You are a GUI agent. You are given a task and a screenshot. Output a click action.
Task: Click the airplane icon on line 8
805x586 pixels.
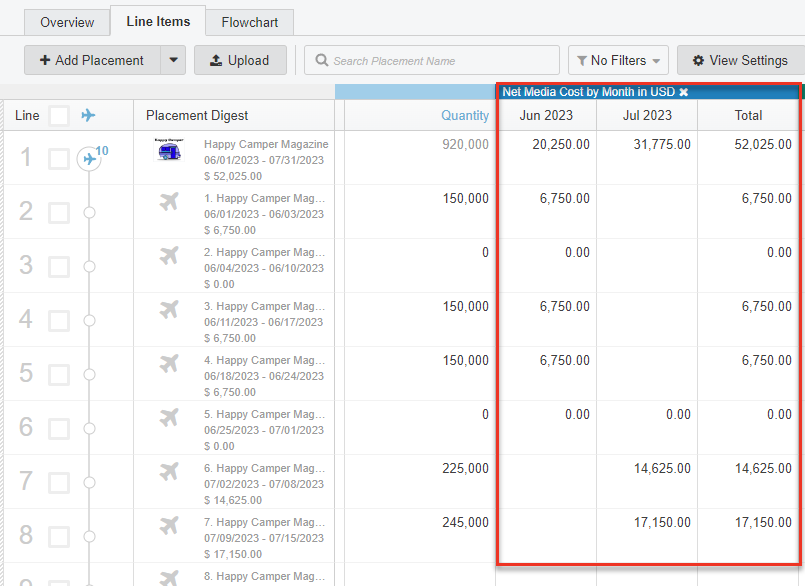[x=168, y=526]
